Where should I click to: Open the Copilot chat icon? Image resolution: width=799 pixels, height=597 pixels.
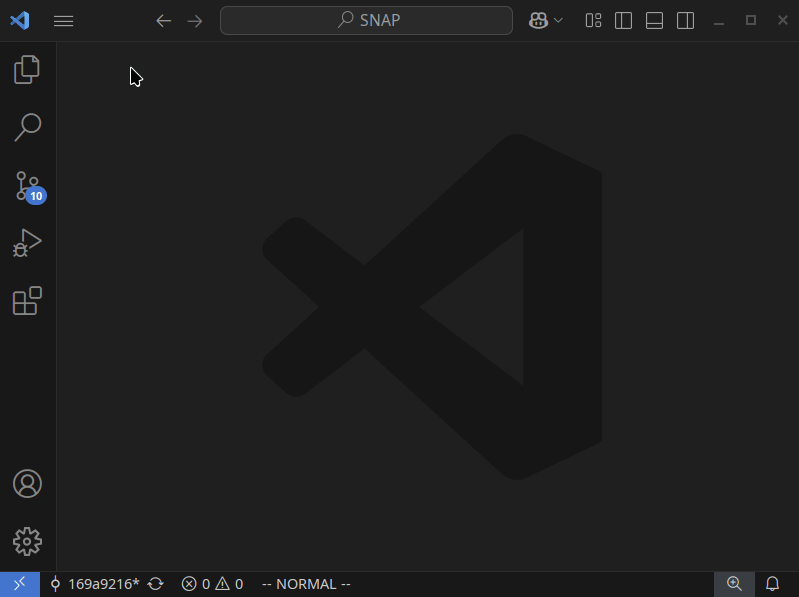coord(538,20)
